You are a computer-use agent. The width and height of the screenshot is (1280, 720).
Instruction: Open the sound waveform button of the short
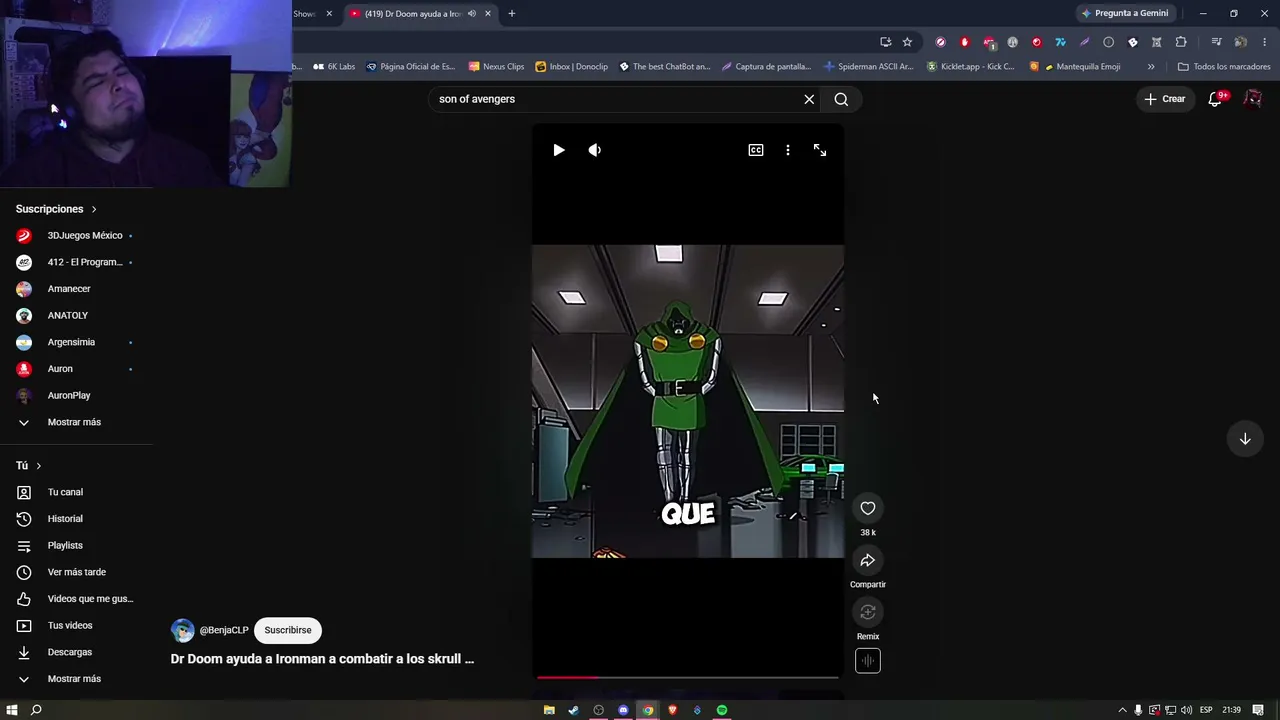point(868,661)
